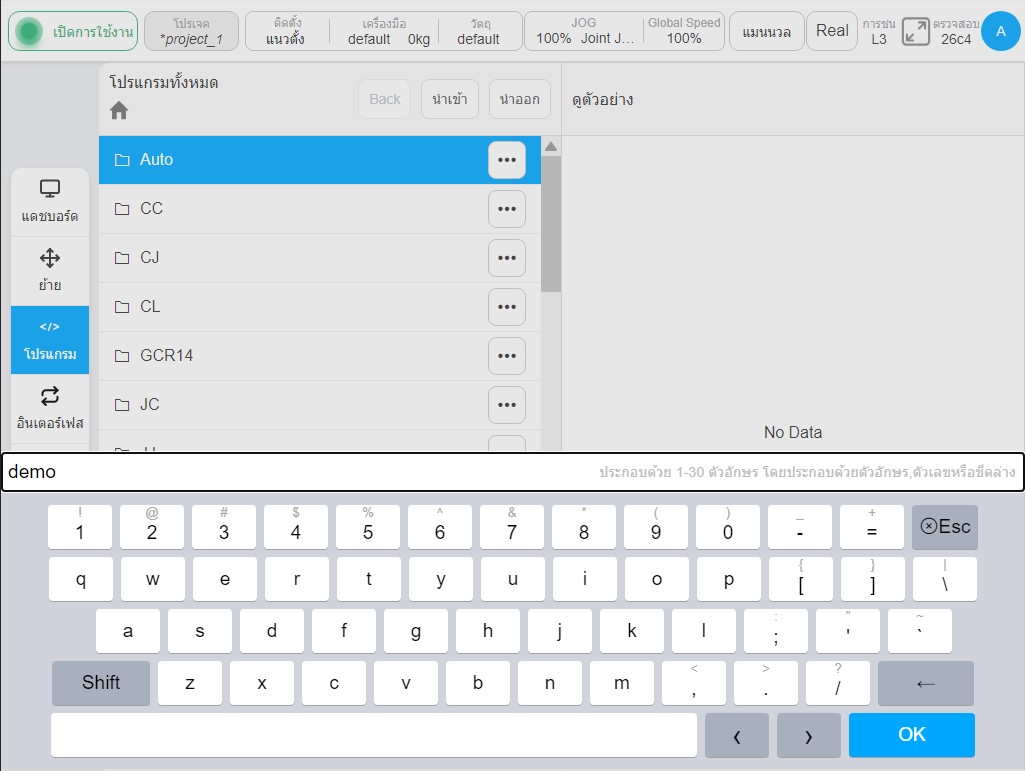Tap the Shift key
The width and height of the screenshot is (1025, 771).
point(101,683)
